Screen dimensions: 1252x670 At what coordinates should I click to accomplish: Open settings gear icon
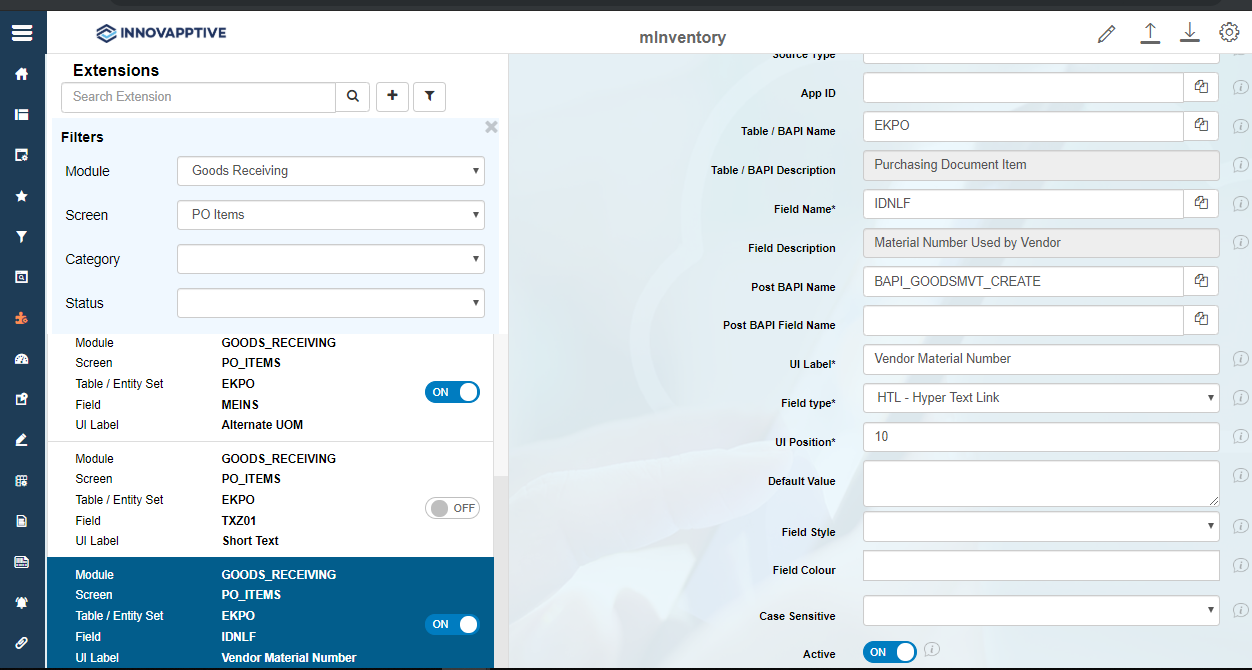(x=1229, y=33)
